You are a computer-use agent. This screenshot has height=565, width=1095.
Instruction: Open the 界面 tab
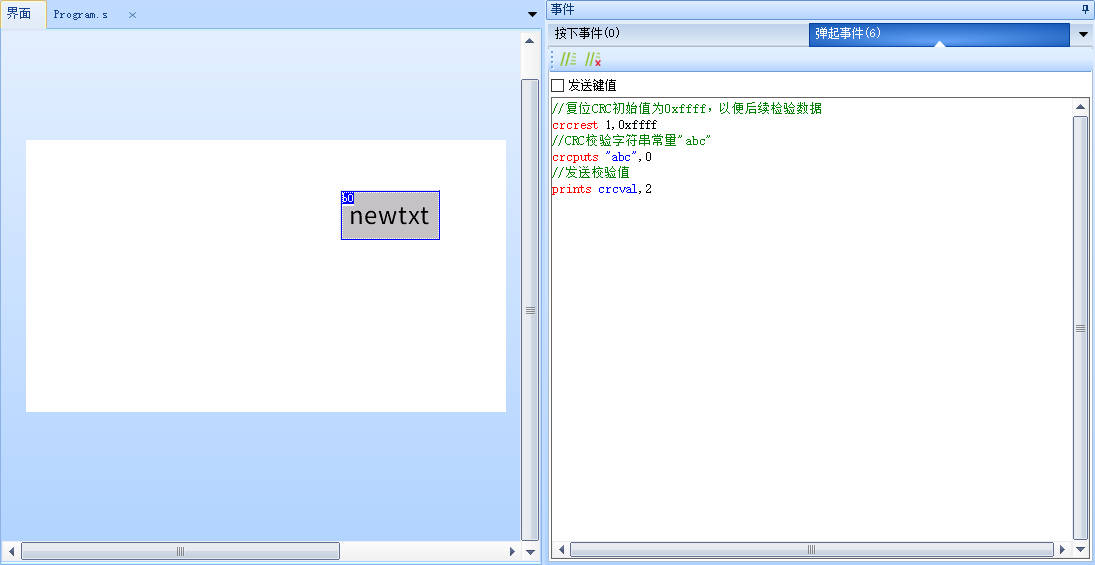tap(20, 14)
